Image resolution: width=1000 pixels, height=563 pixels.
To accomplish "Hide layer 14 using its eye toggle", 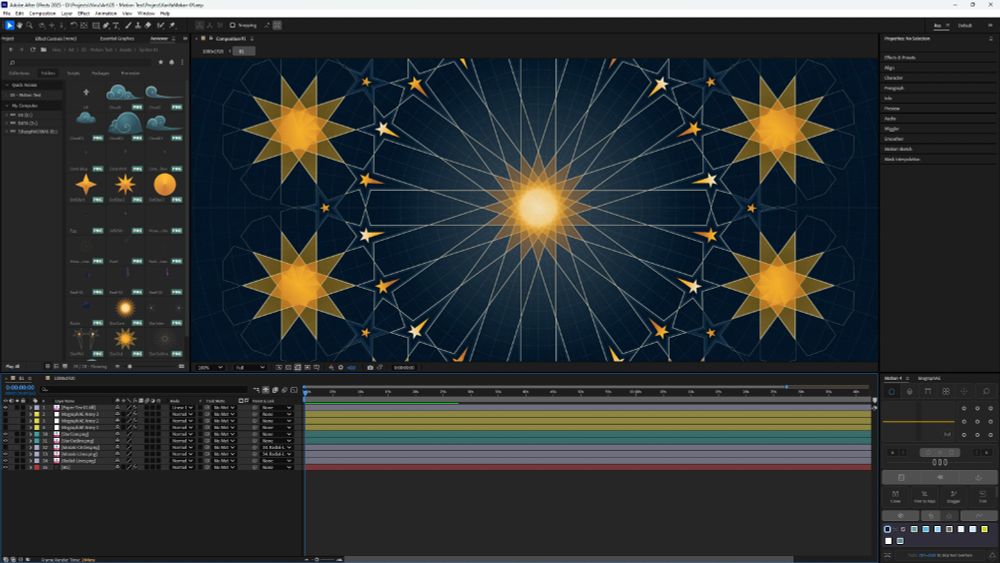I will 6,461.
